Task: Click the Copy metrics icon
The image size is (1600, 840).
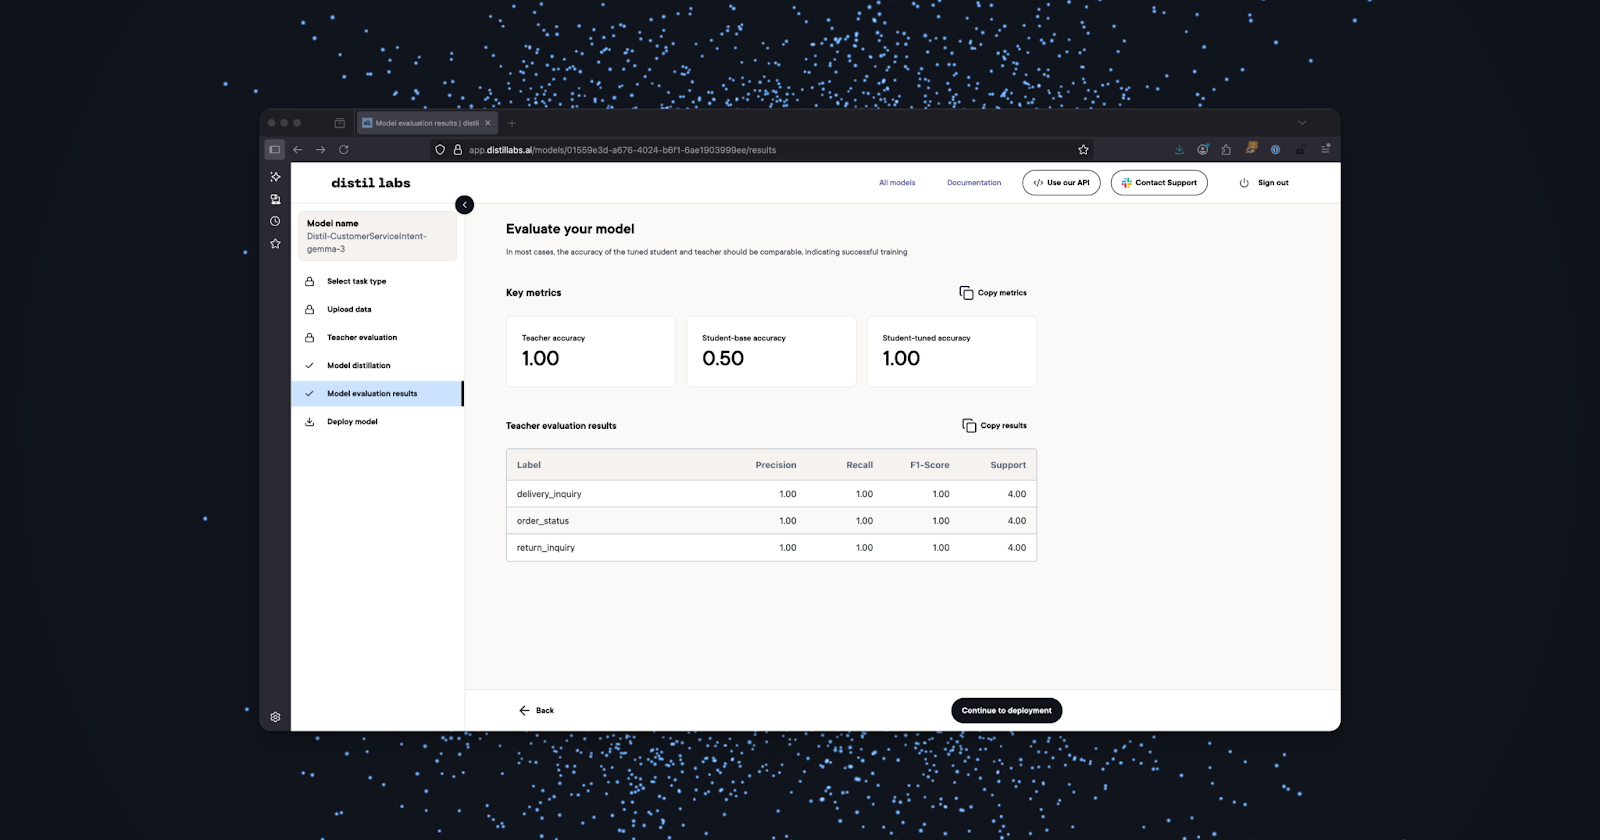Action: click(x=966, y=293)
